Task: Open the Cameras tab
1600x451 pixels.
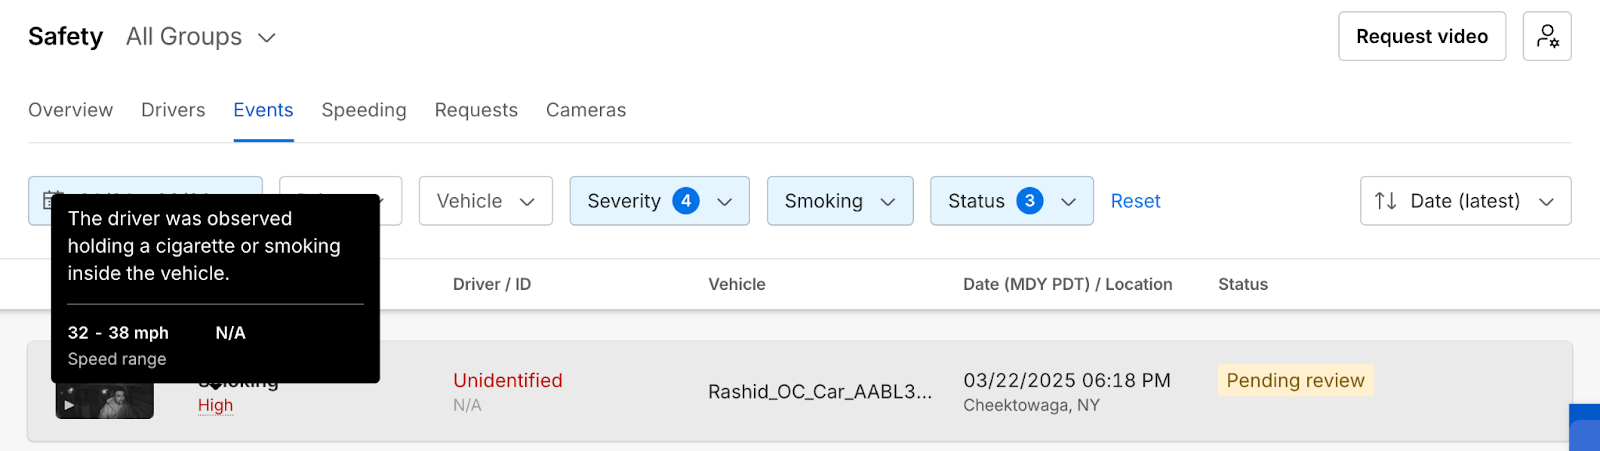Action: (x=586, y=110)
